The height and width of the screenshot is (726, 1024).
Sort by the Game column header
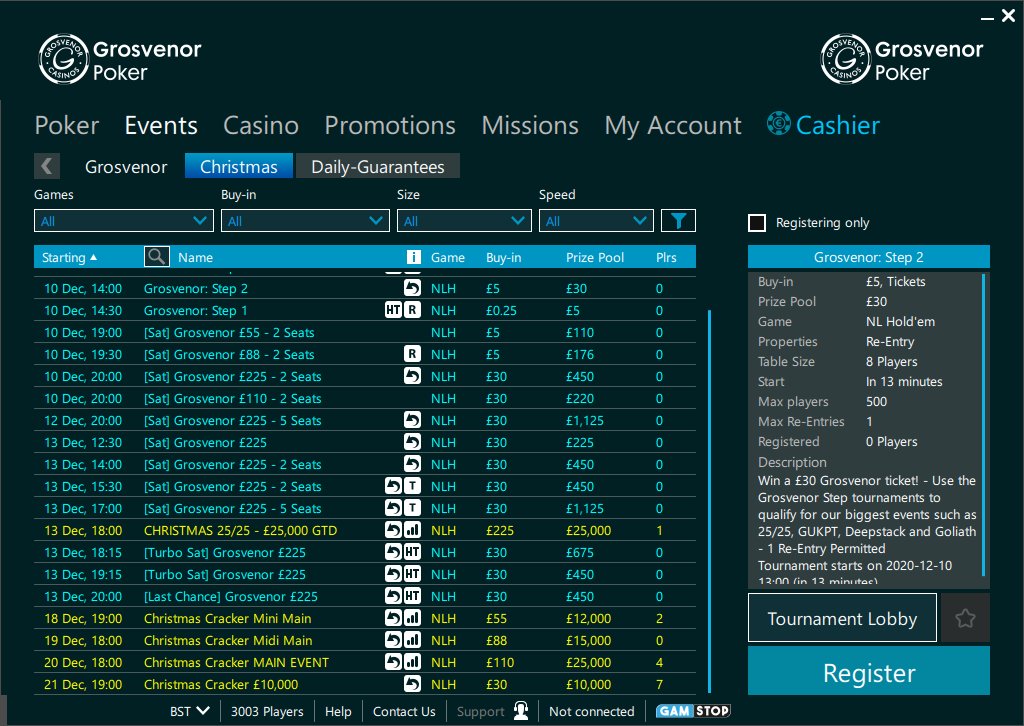click(x=447, y=257)
